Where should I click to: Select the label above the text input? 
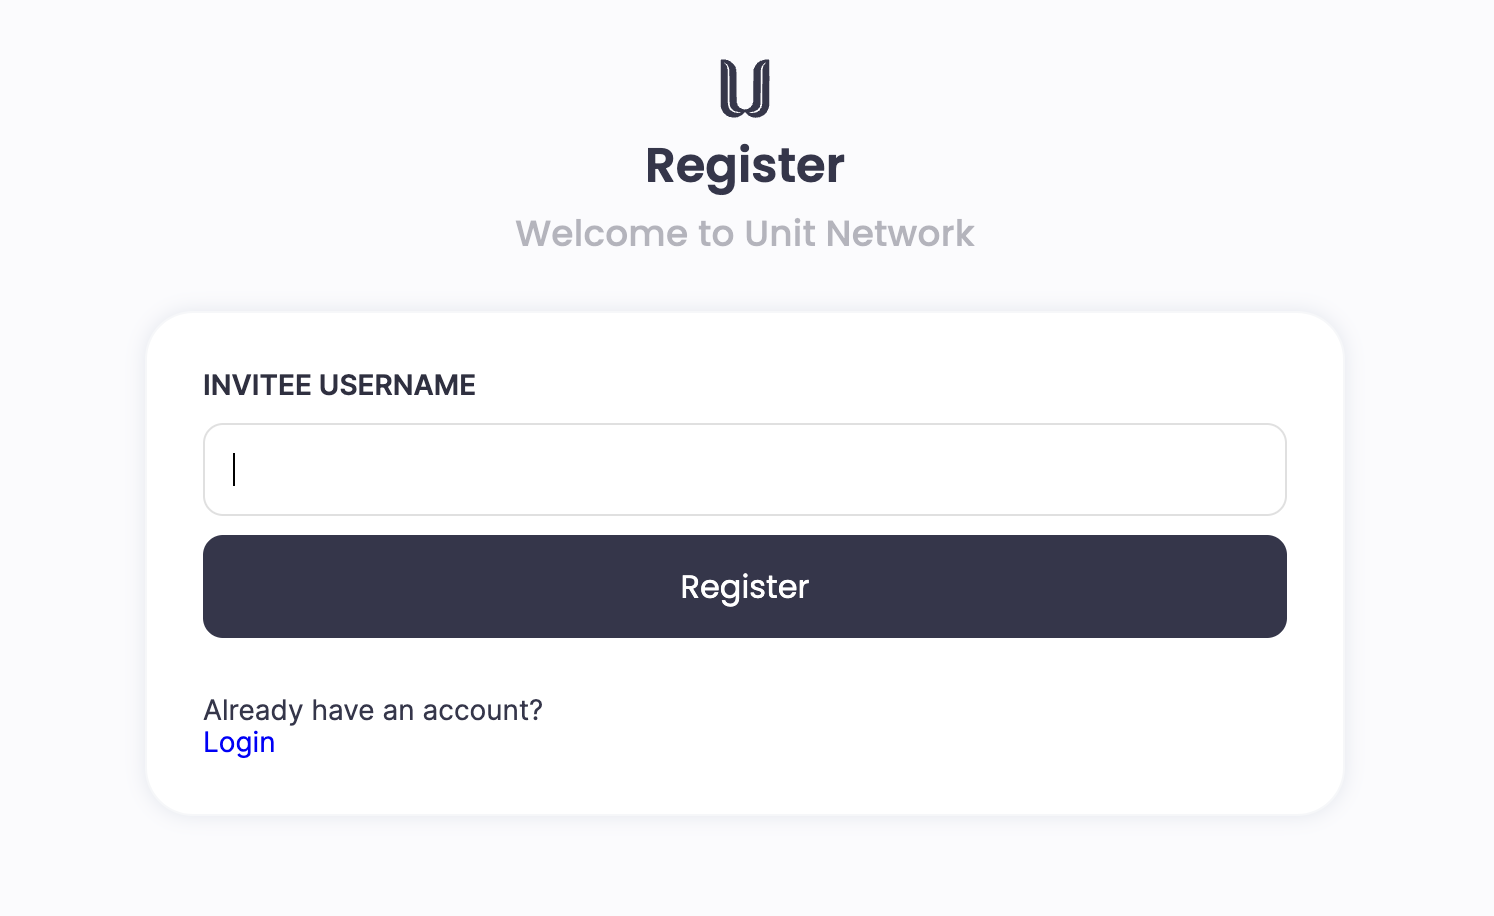click(339, 385)
